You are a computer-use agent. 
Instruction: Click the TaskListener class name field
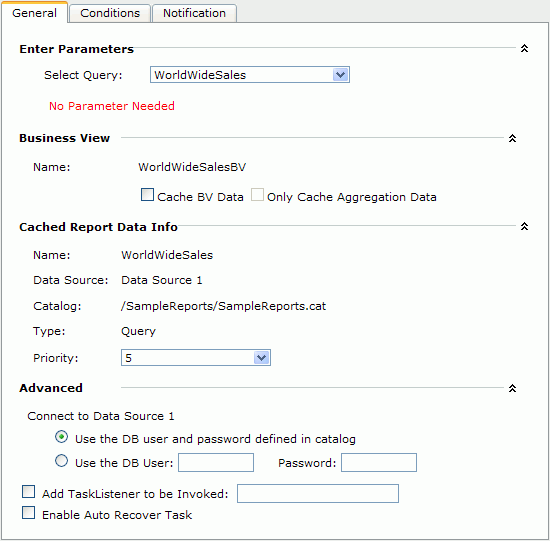(x=318, y=493)
